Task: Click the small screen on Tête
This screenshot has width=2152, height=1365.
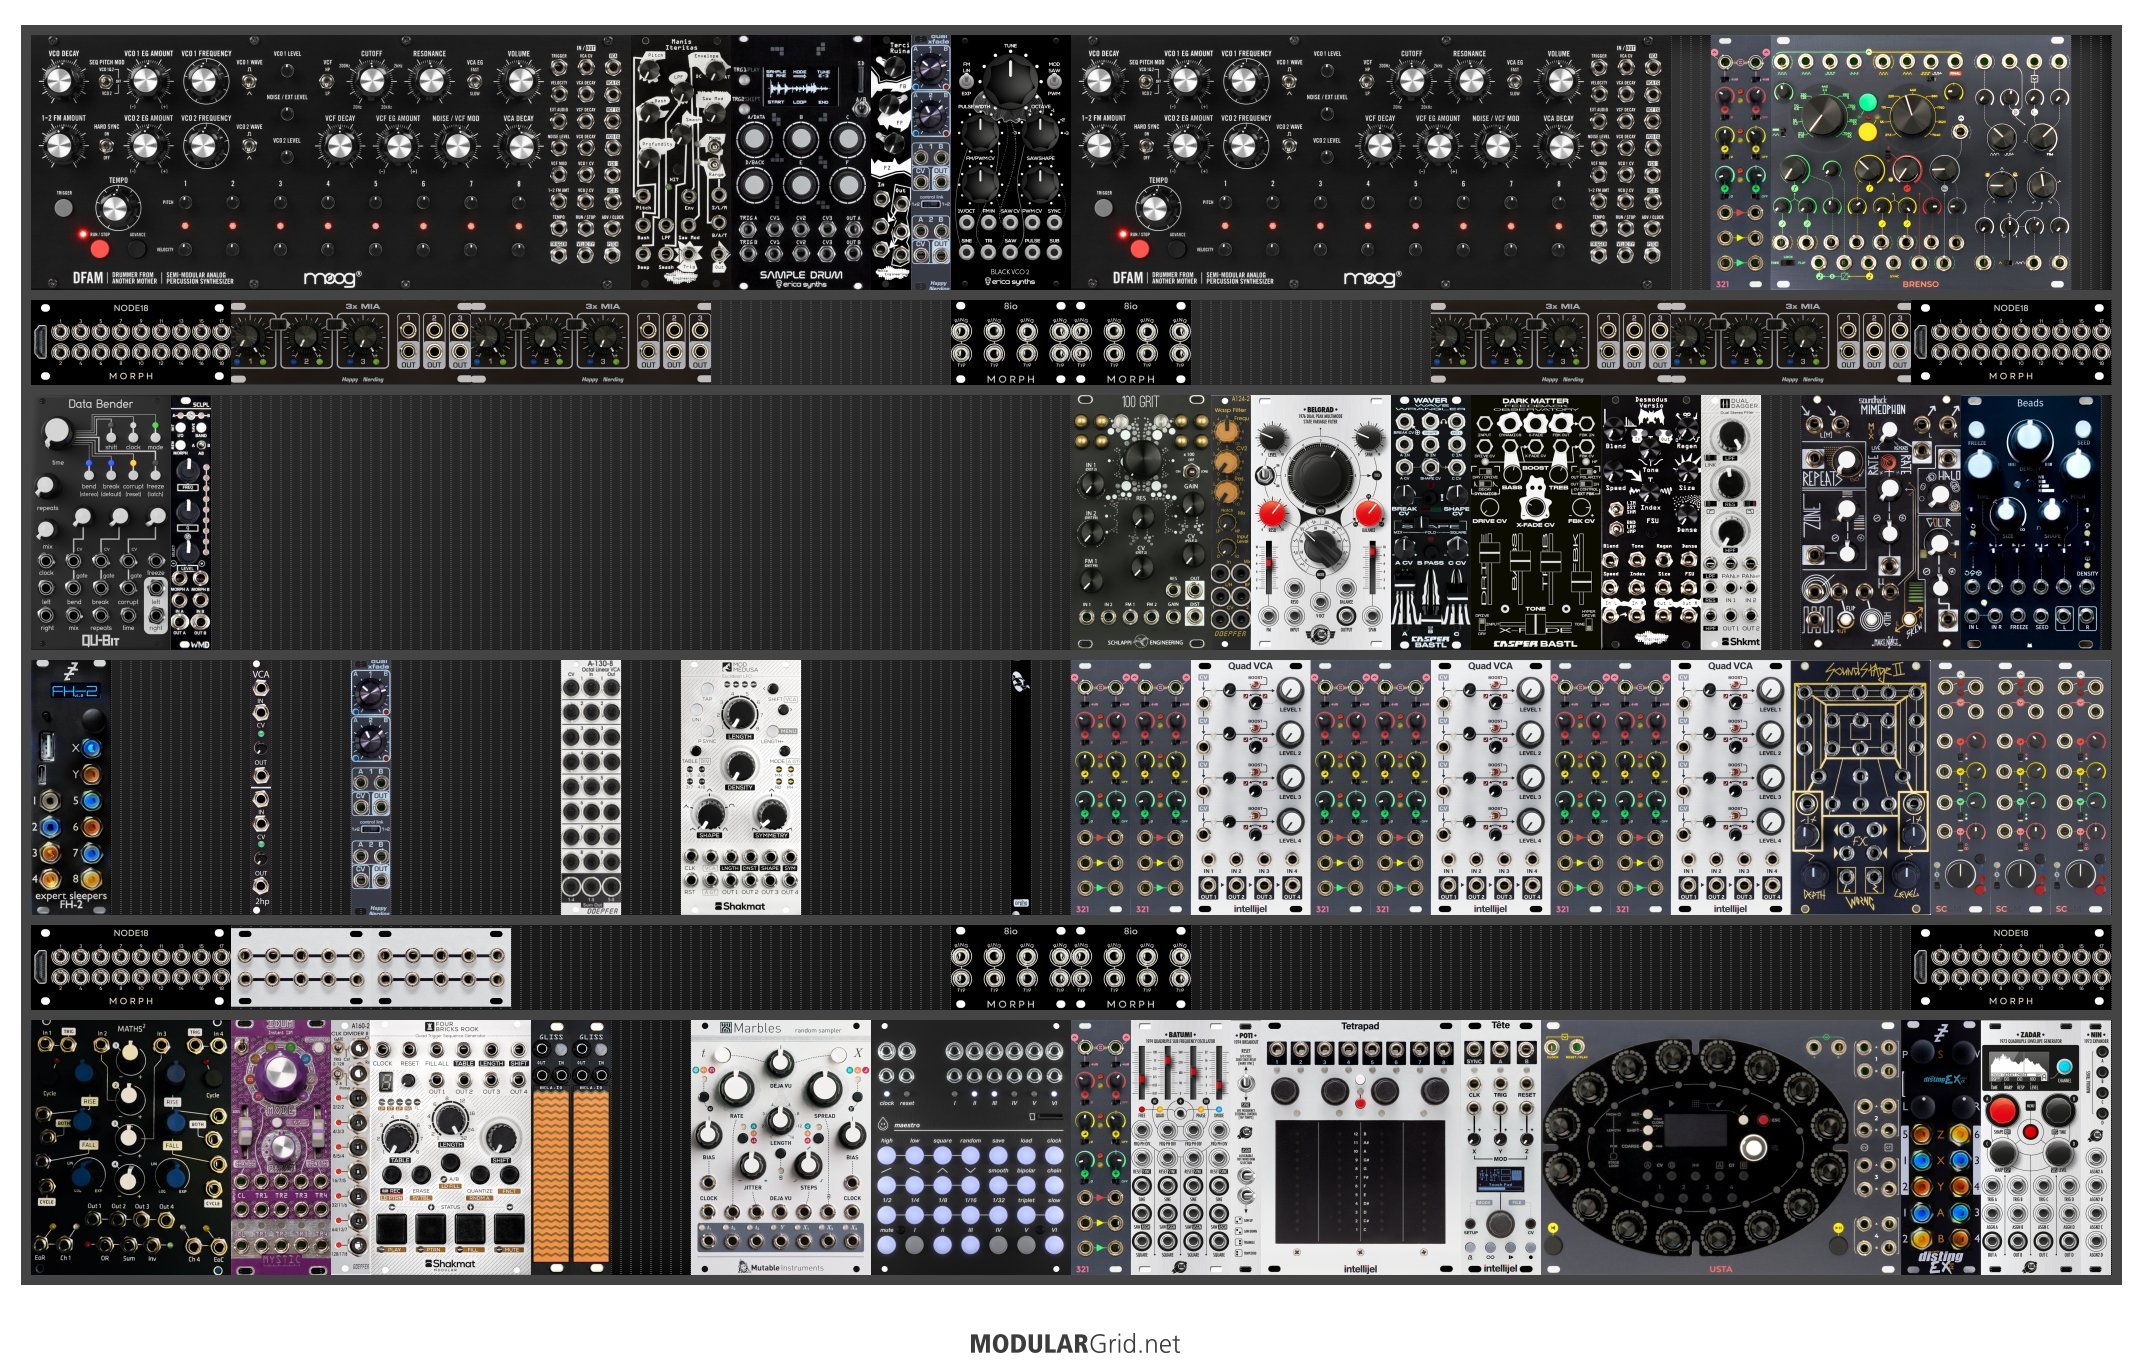Action: coord(1500,1178)
